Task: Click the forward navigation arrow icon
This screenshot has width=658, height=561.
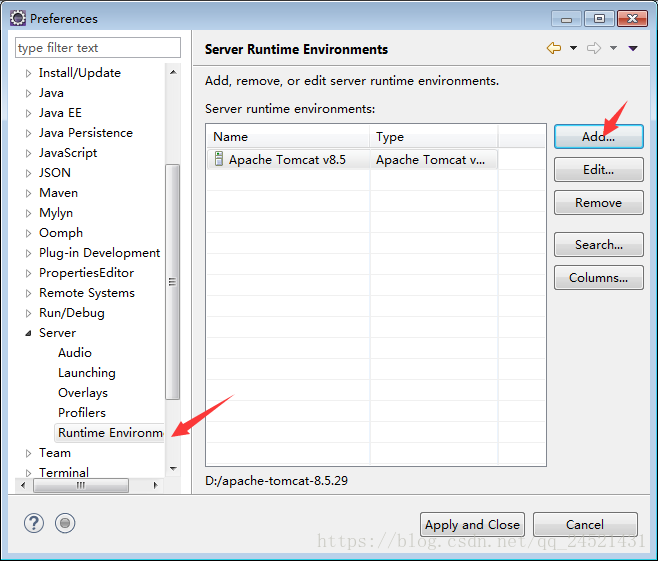Action: tap(594, 48)
